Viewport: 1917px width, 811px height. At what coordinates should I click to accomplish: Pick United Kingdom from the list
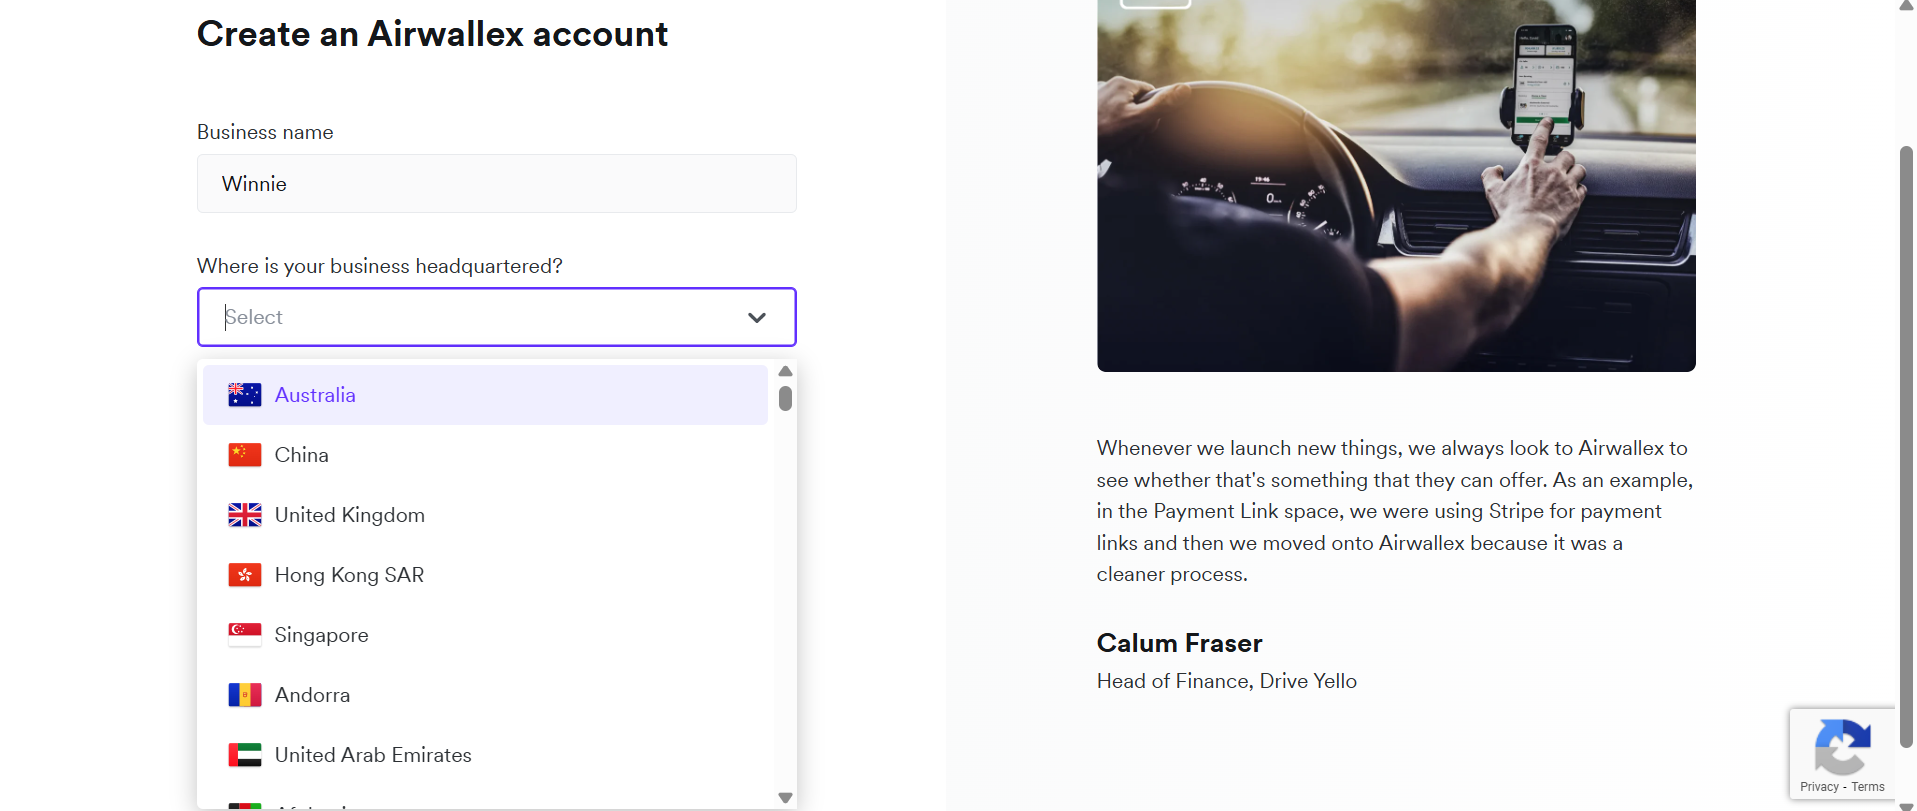pos(349,515)
